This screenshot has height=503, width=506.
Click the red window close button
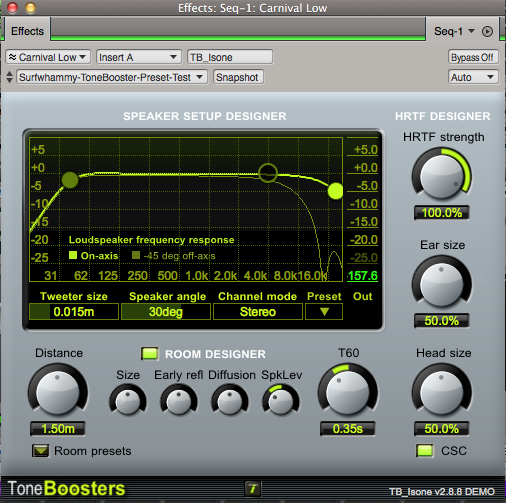[x=13, y=8]
